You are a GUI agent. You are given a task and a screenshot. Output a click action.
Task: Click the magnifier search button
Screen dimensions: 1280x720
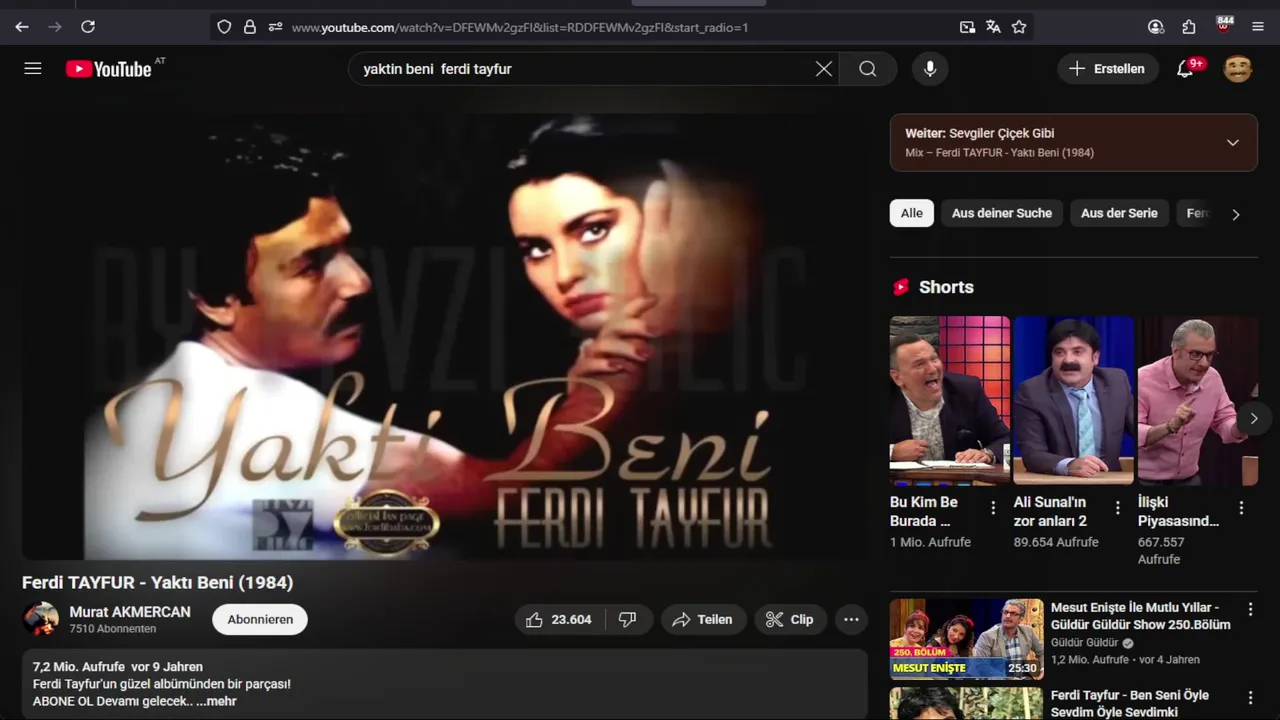[868, 69]
